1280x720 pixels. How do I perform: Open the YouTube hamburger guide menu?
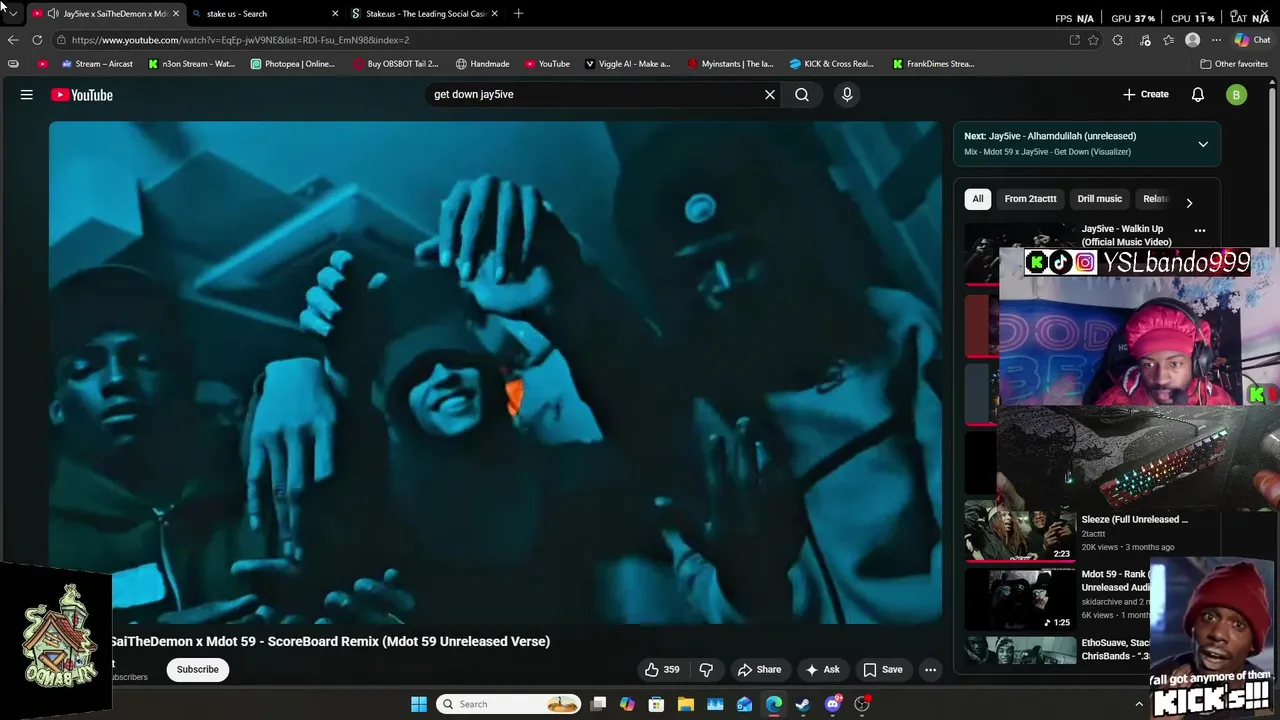point(27,95)
